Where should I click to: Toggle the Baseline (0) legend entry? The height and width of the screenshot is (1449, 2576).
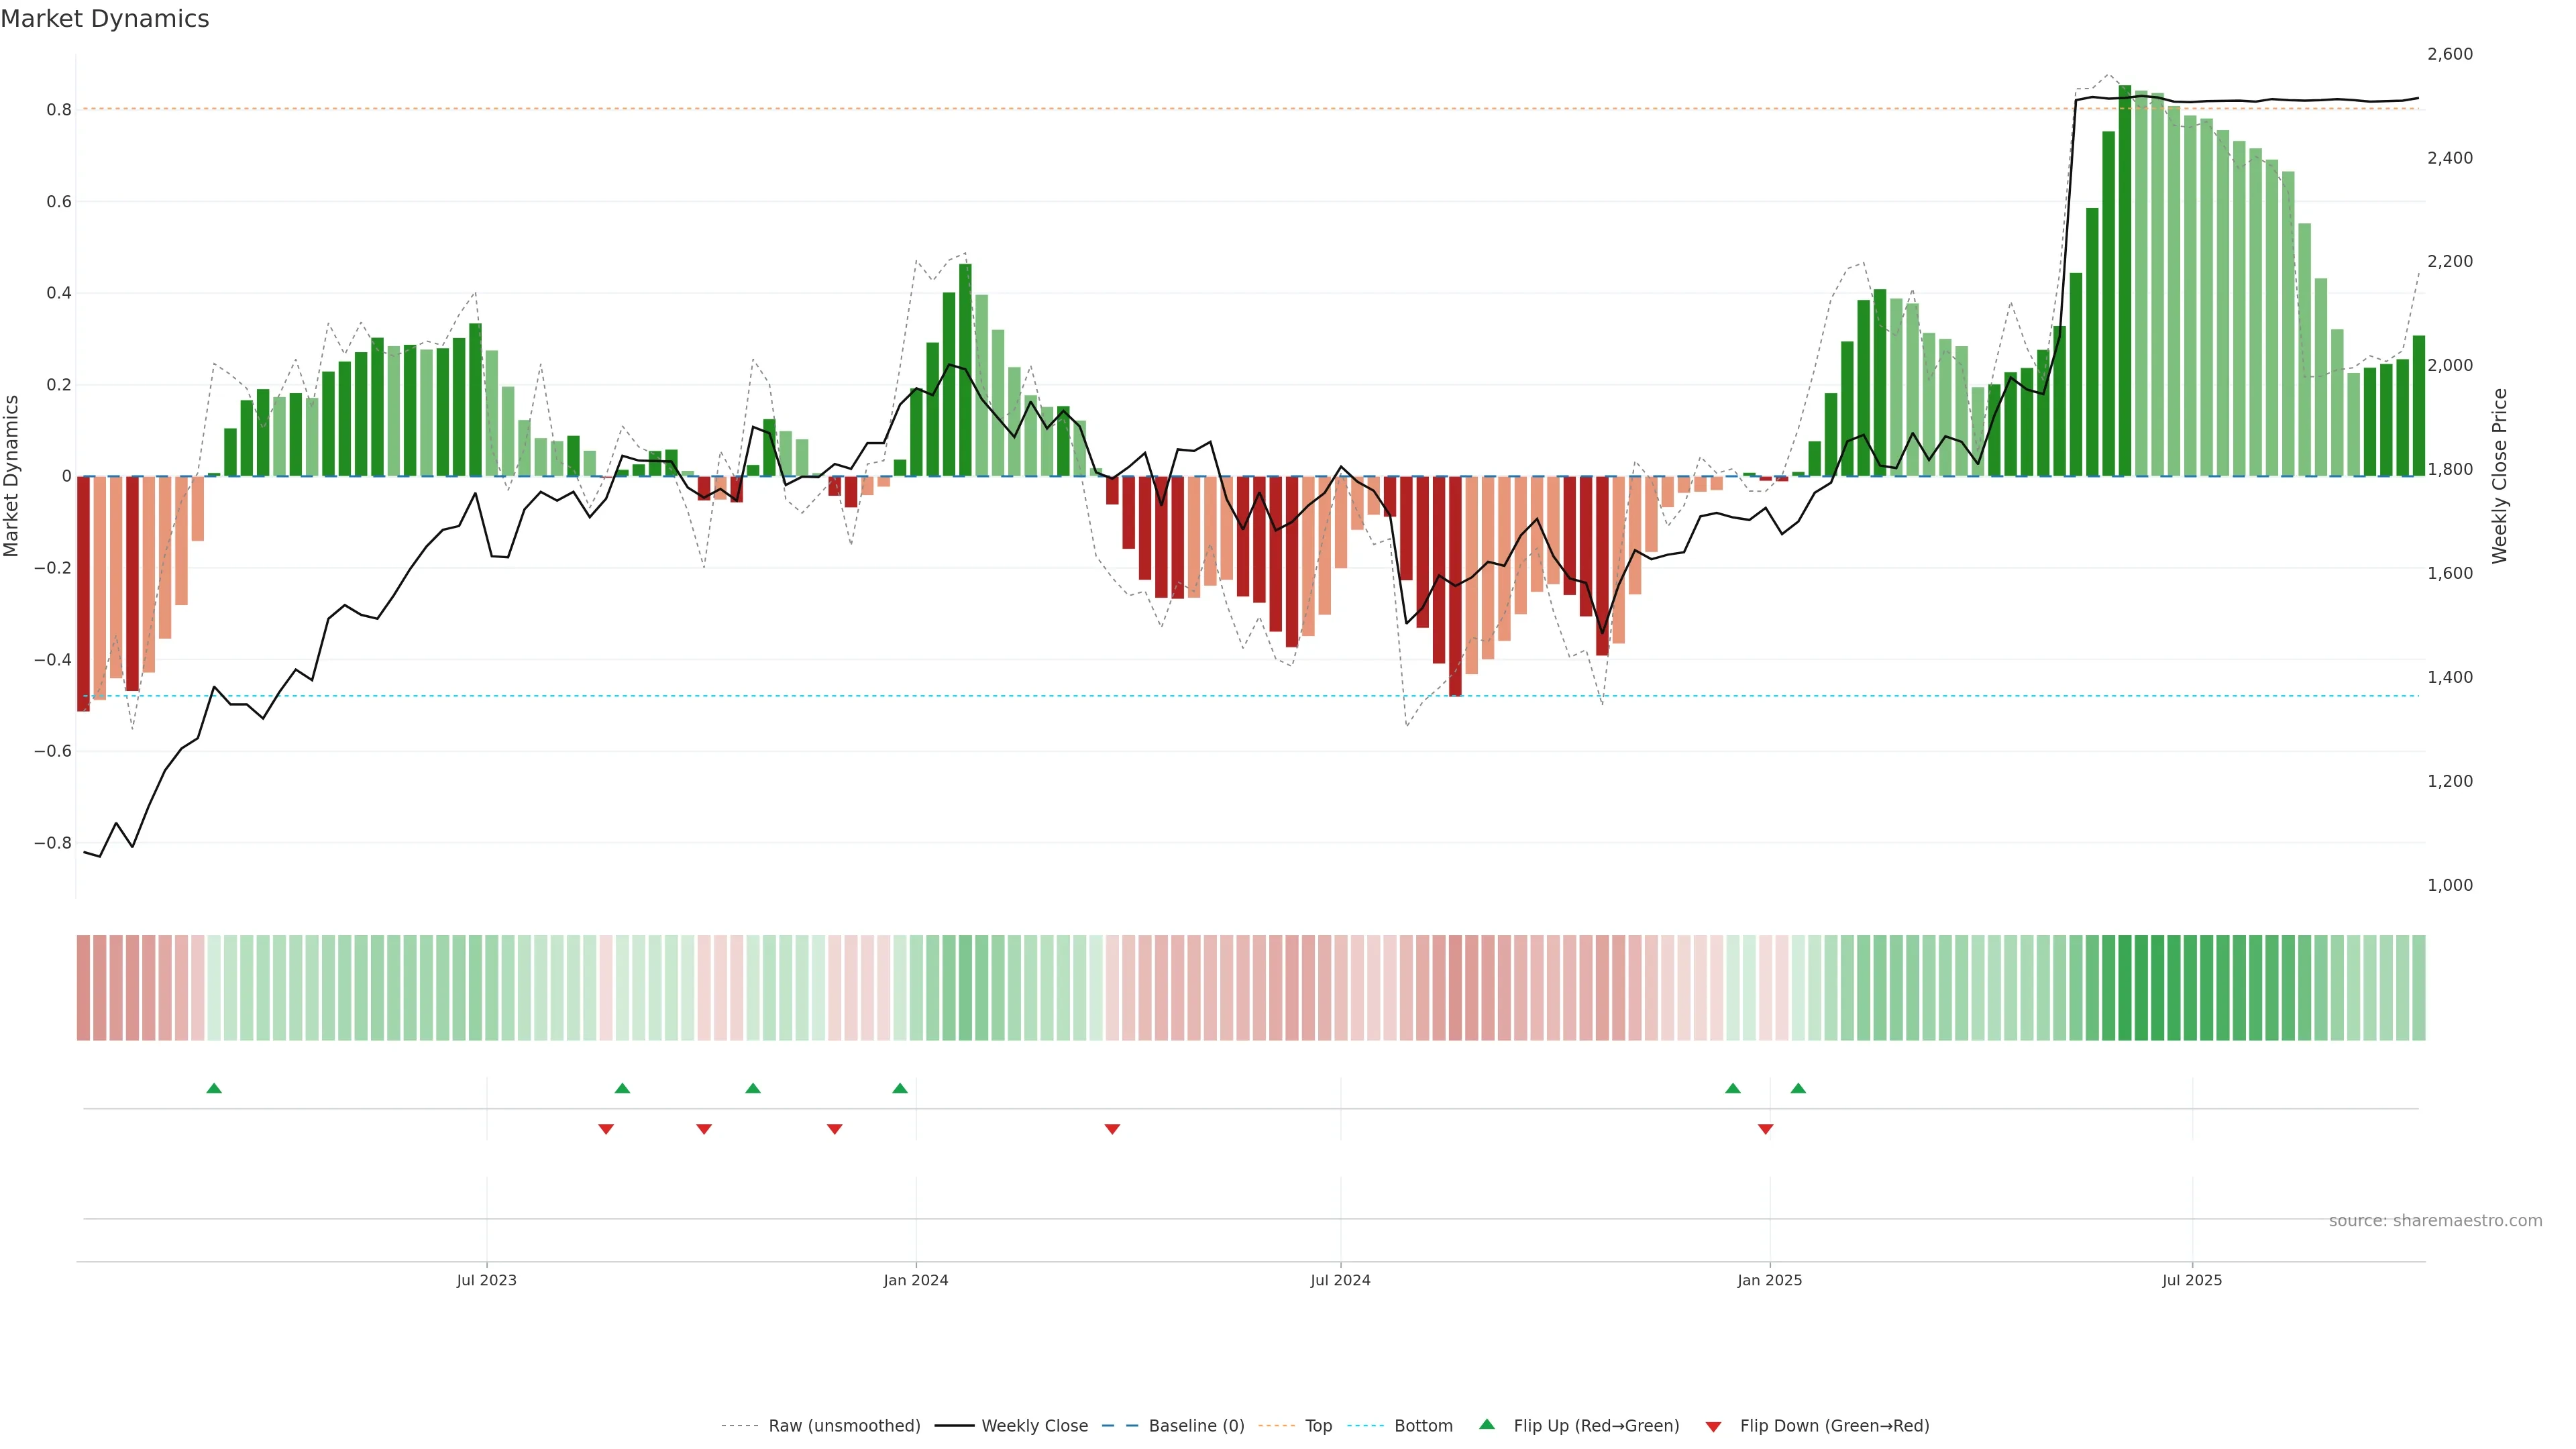click(1196, 1426)
